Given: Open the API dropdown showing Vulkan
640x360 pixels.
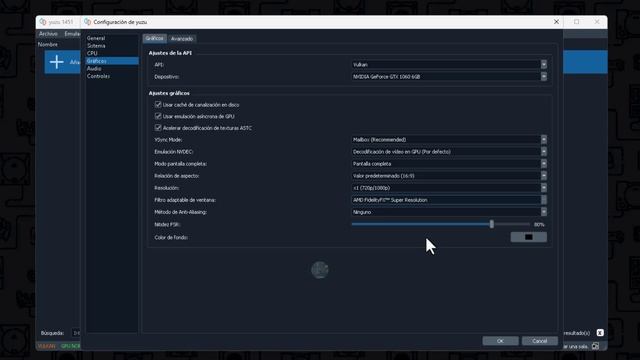Looking at the screenshot, I should [x=449, y=64].
